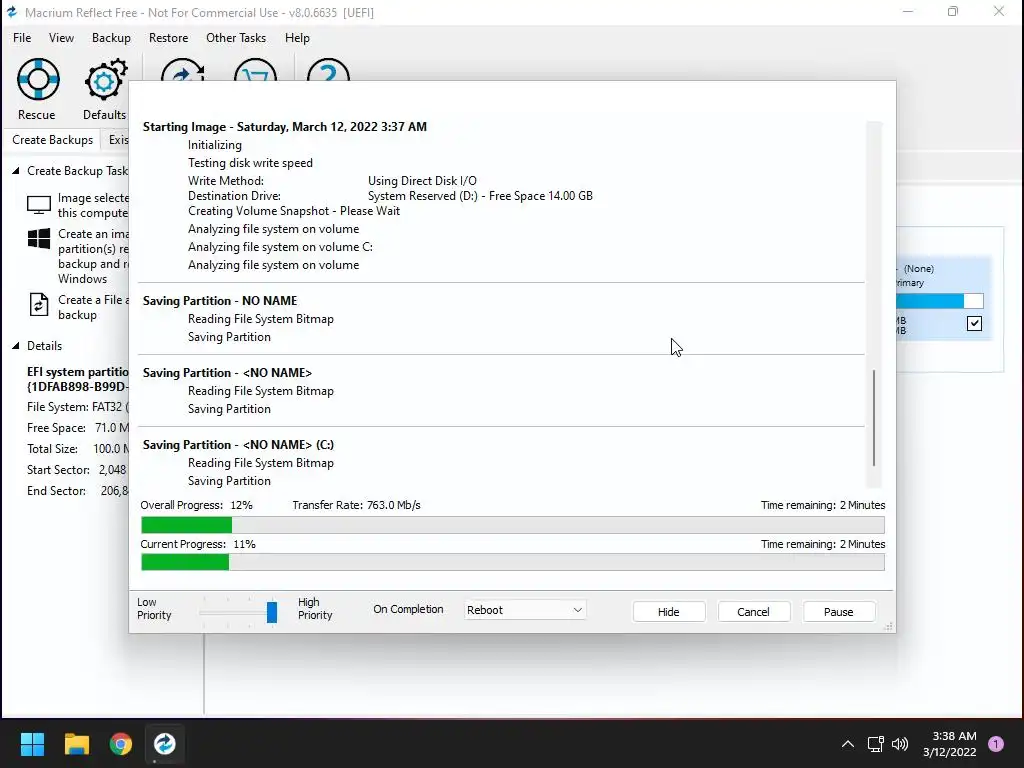The height and width of the screenshot is (768, 1024).
Task: Collapse the Details section
Action: pos(16,346)
